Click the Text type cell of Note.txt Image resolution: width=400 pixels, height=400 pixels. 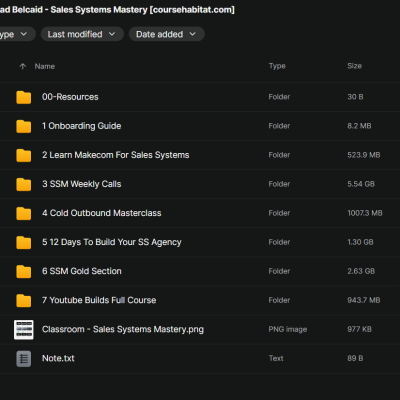tap(276, 358)
